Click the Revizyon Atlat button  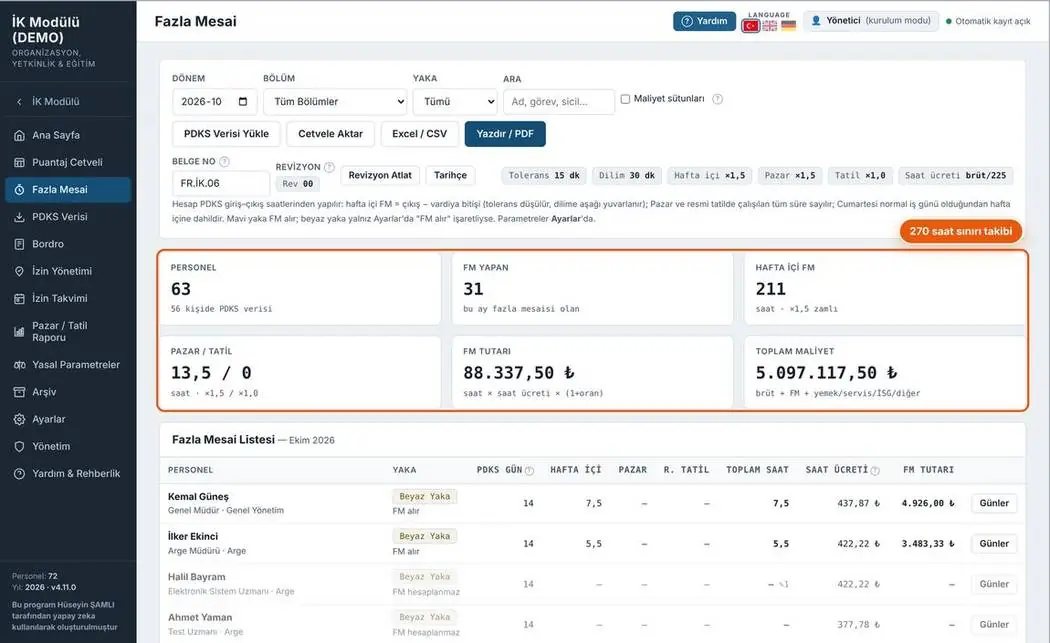click(x=380, y=175)
